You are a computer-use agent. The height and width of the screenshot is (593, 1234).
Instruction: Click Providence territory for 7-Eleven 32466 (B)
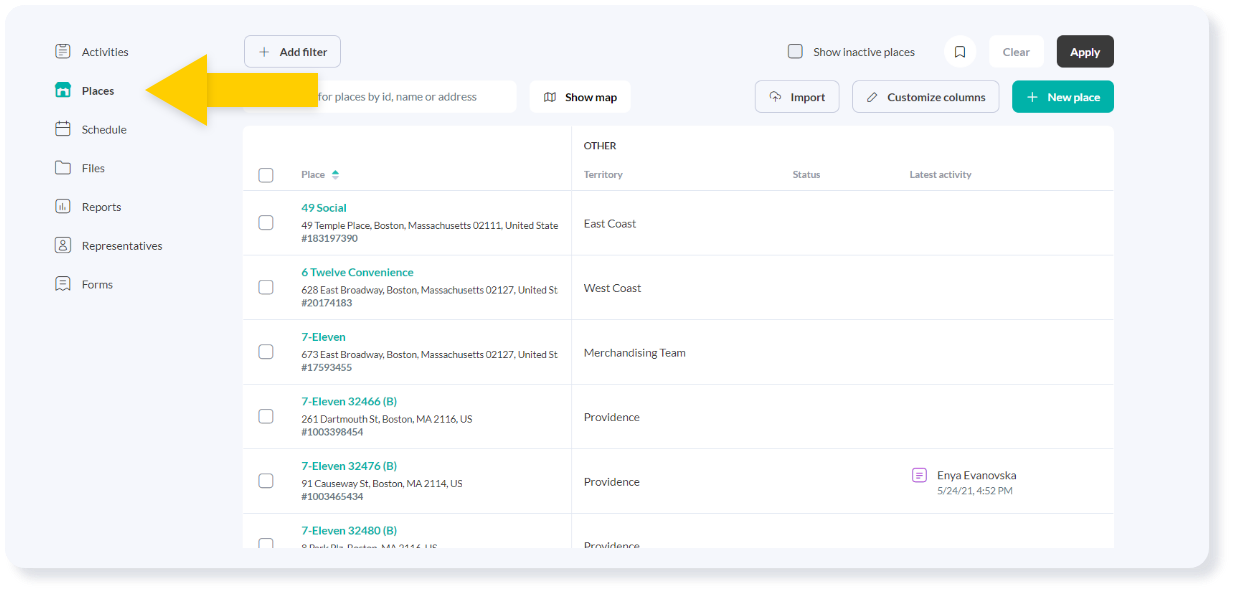612,417
